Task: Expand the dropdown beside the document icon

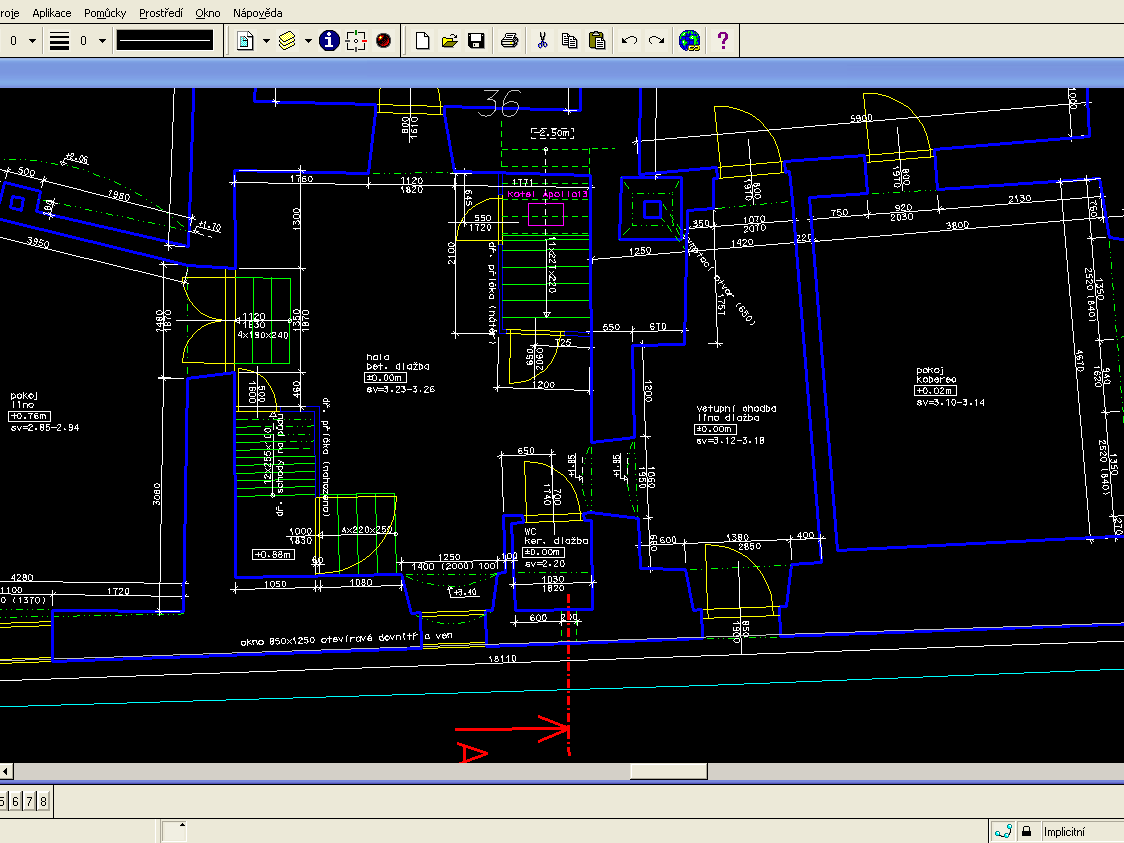Action: tap(266, 41)
